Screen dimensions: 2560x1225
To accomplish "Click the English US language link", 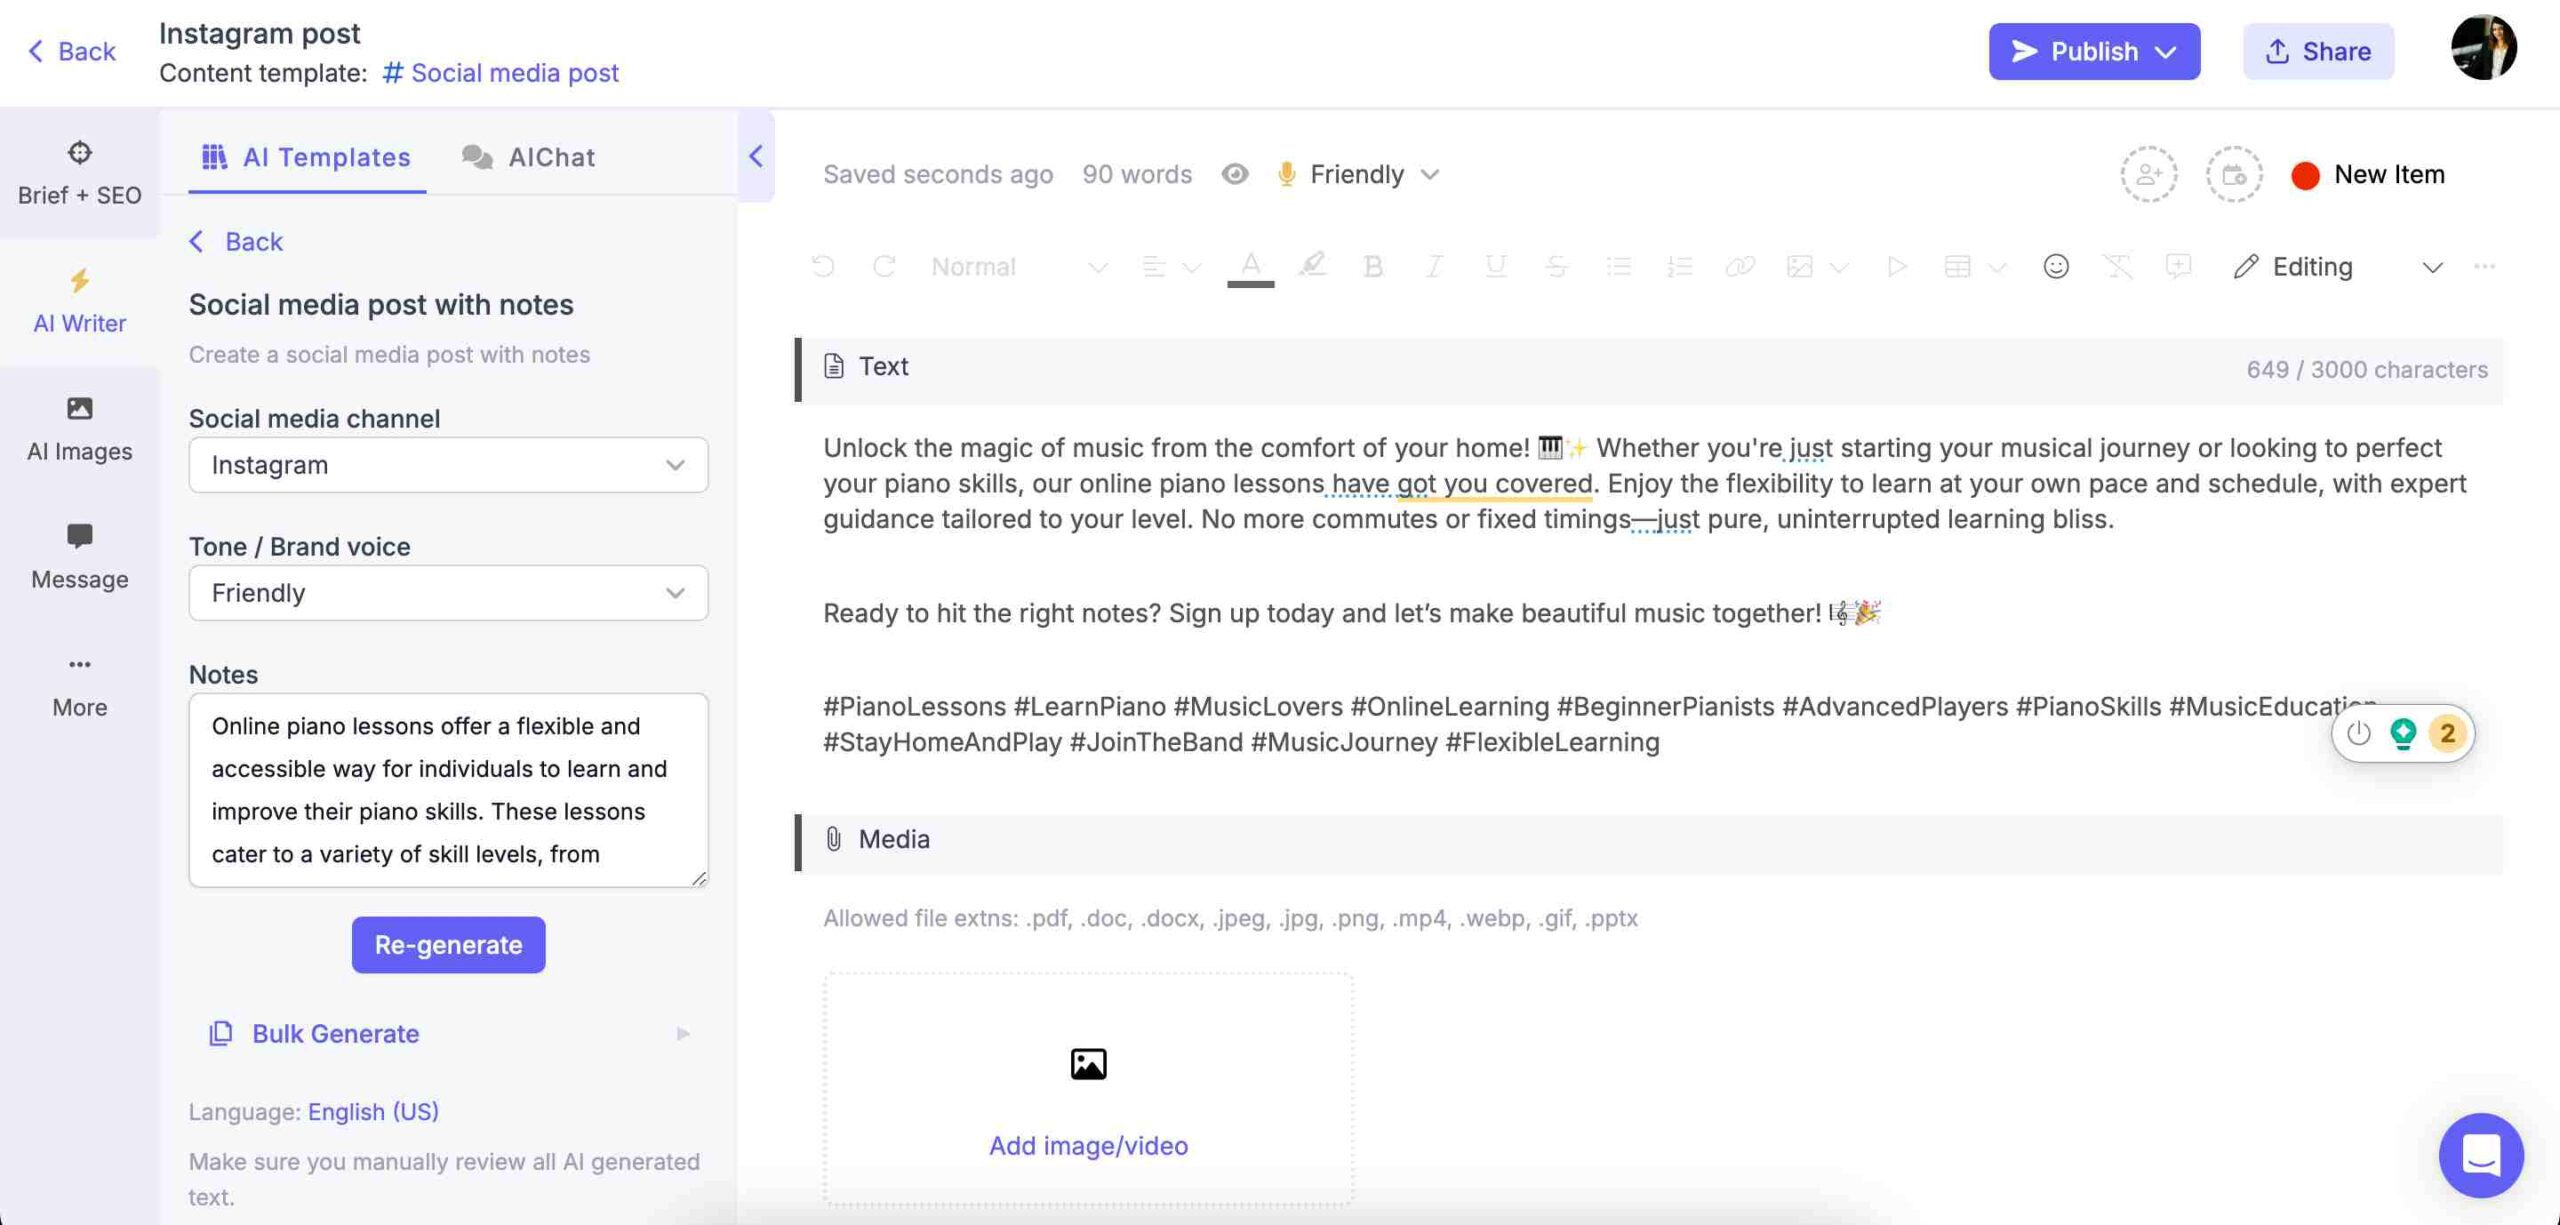I will point(372,1111).
